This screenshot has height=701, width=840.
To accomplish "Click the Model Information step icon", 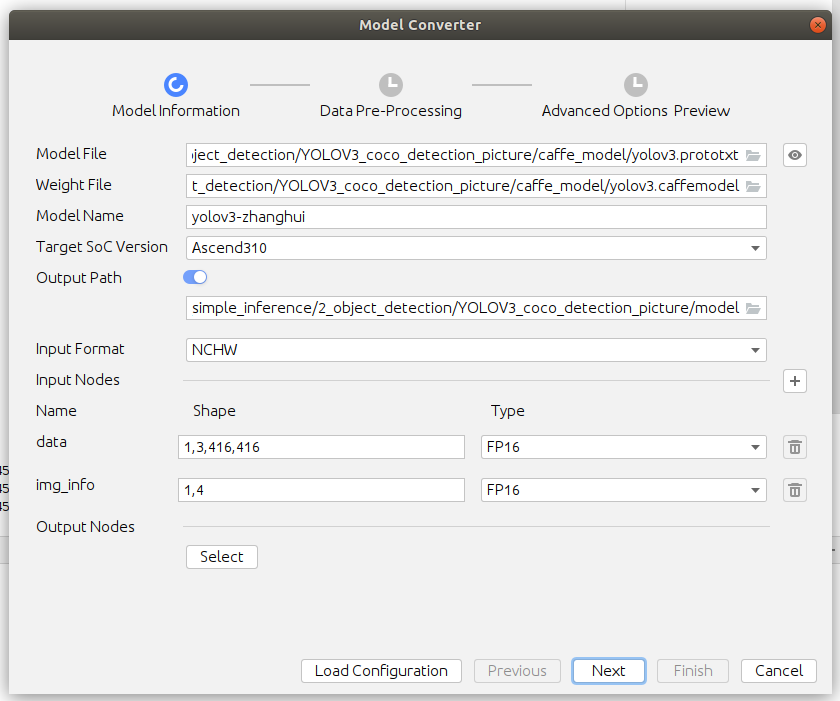I will tap(176, 85).
